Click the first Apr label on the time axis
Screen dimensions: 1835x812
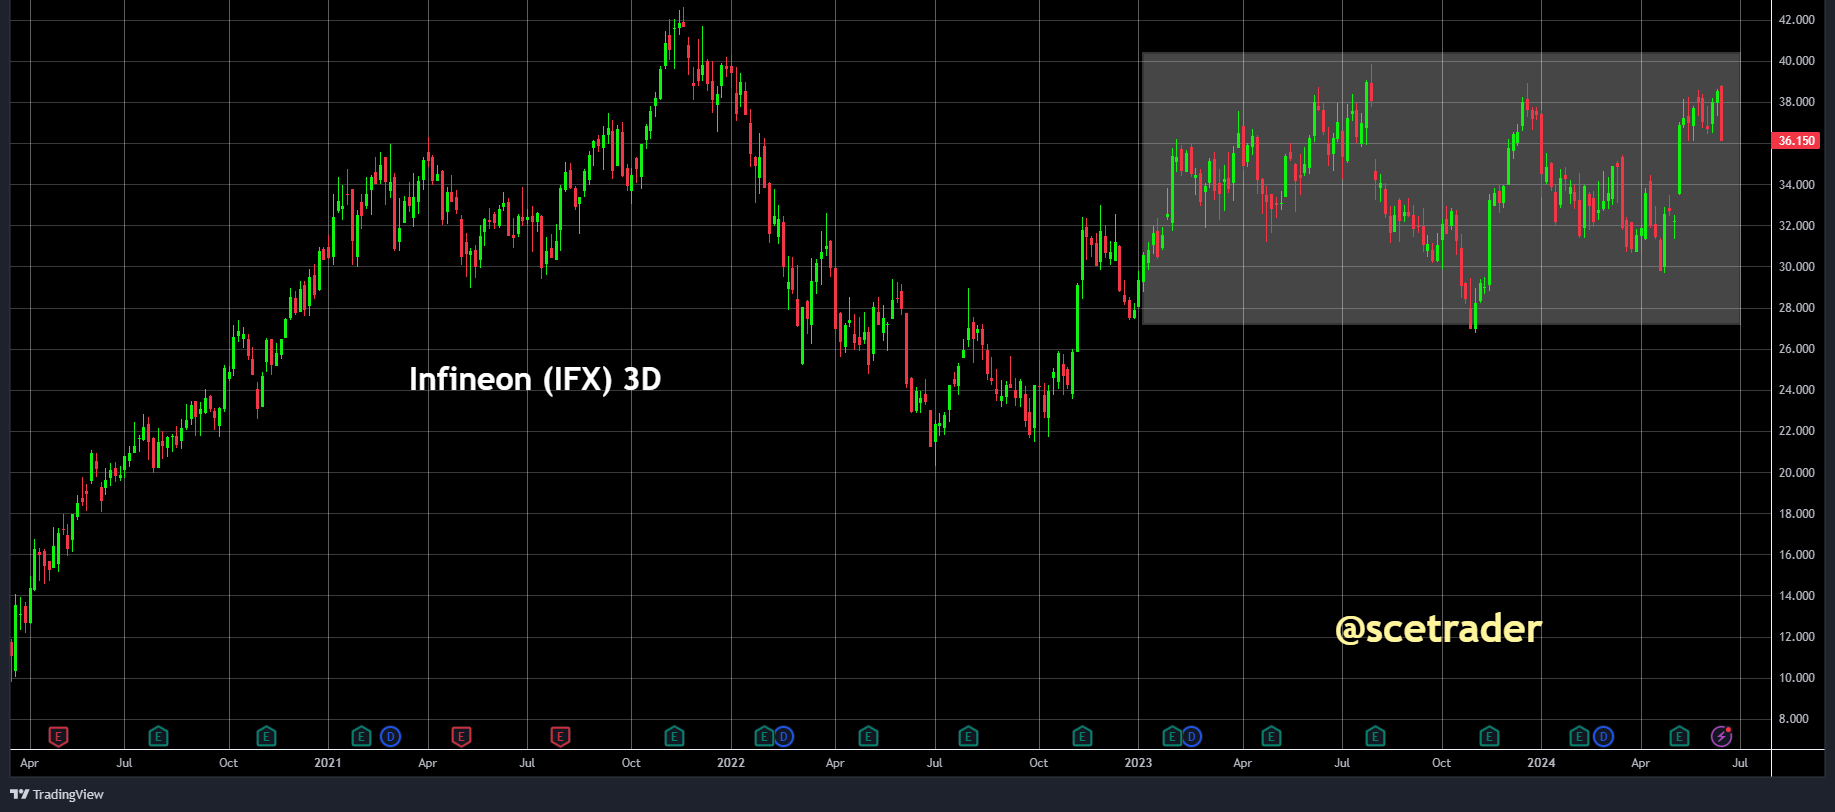pyautogui.click(x=29, y=763)
